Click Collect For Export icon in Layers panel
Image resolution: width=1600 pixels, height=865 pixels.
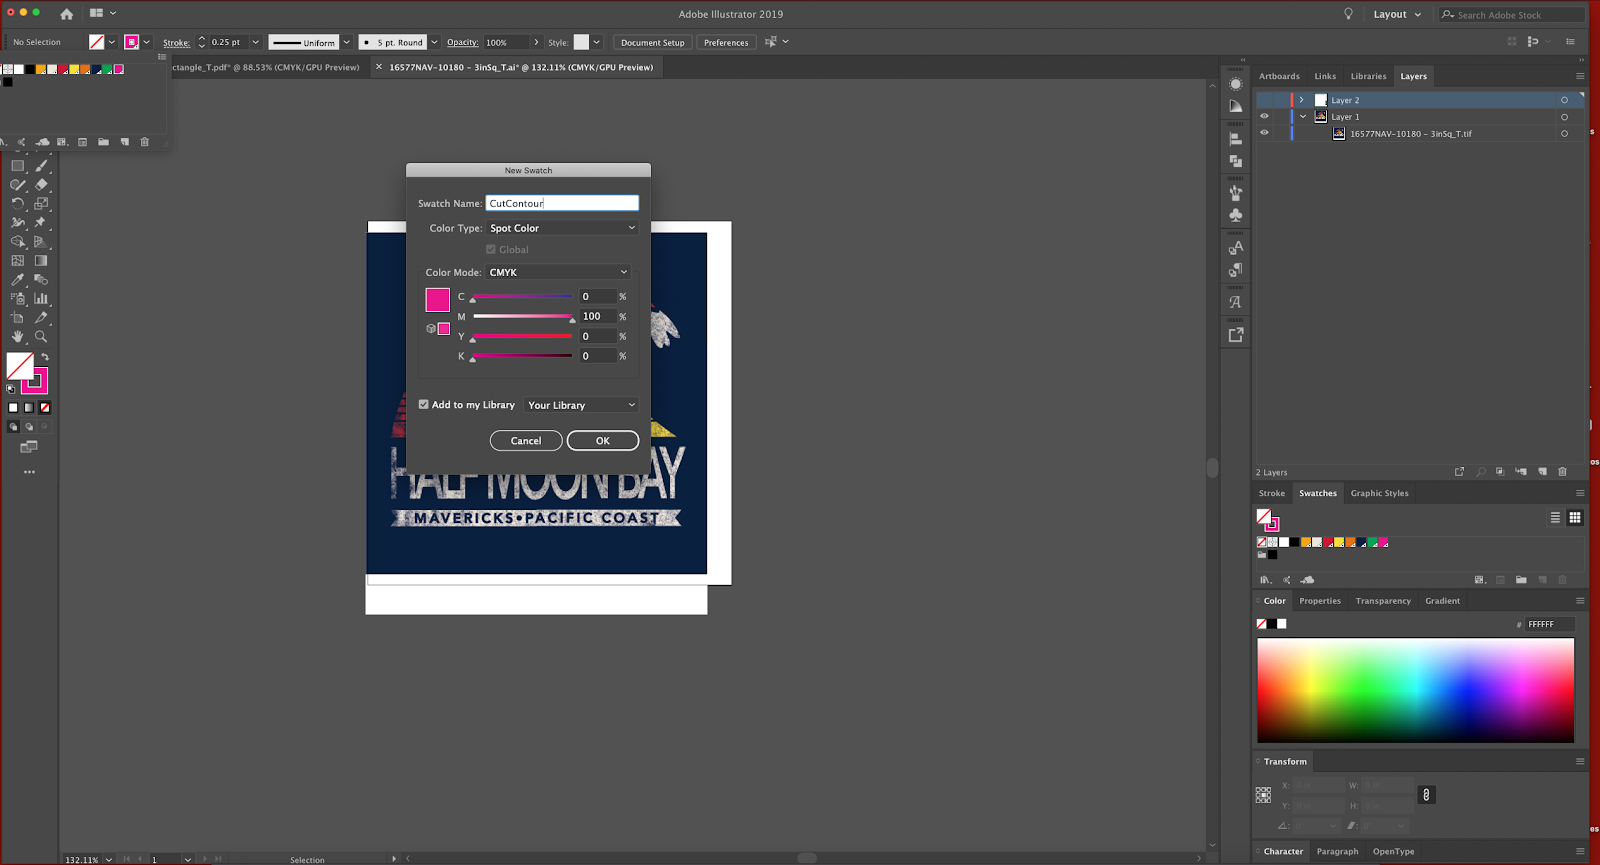[1459, 472]
